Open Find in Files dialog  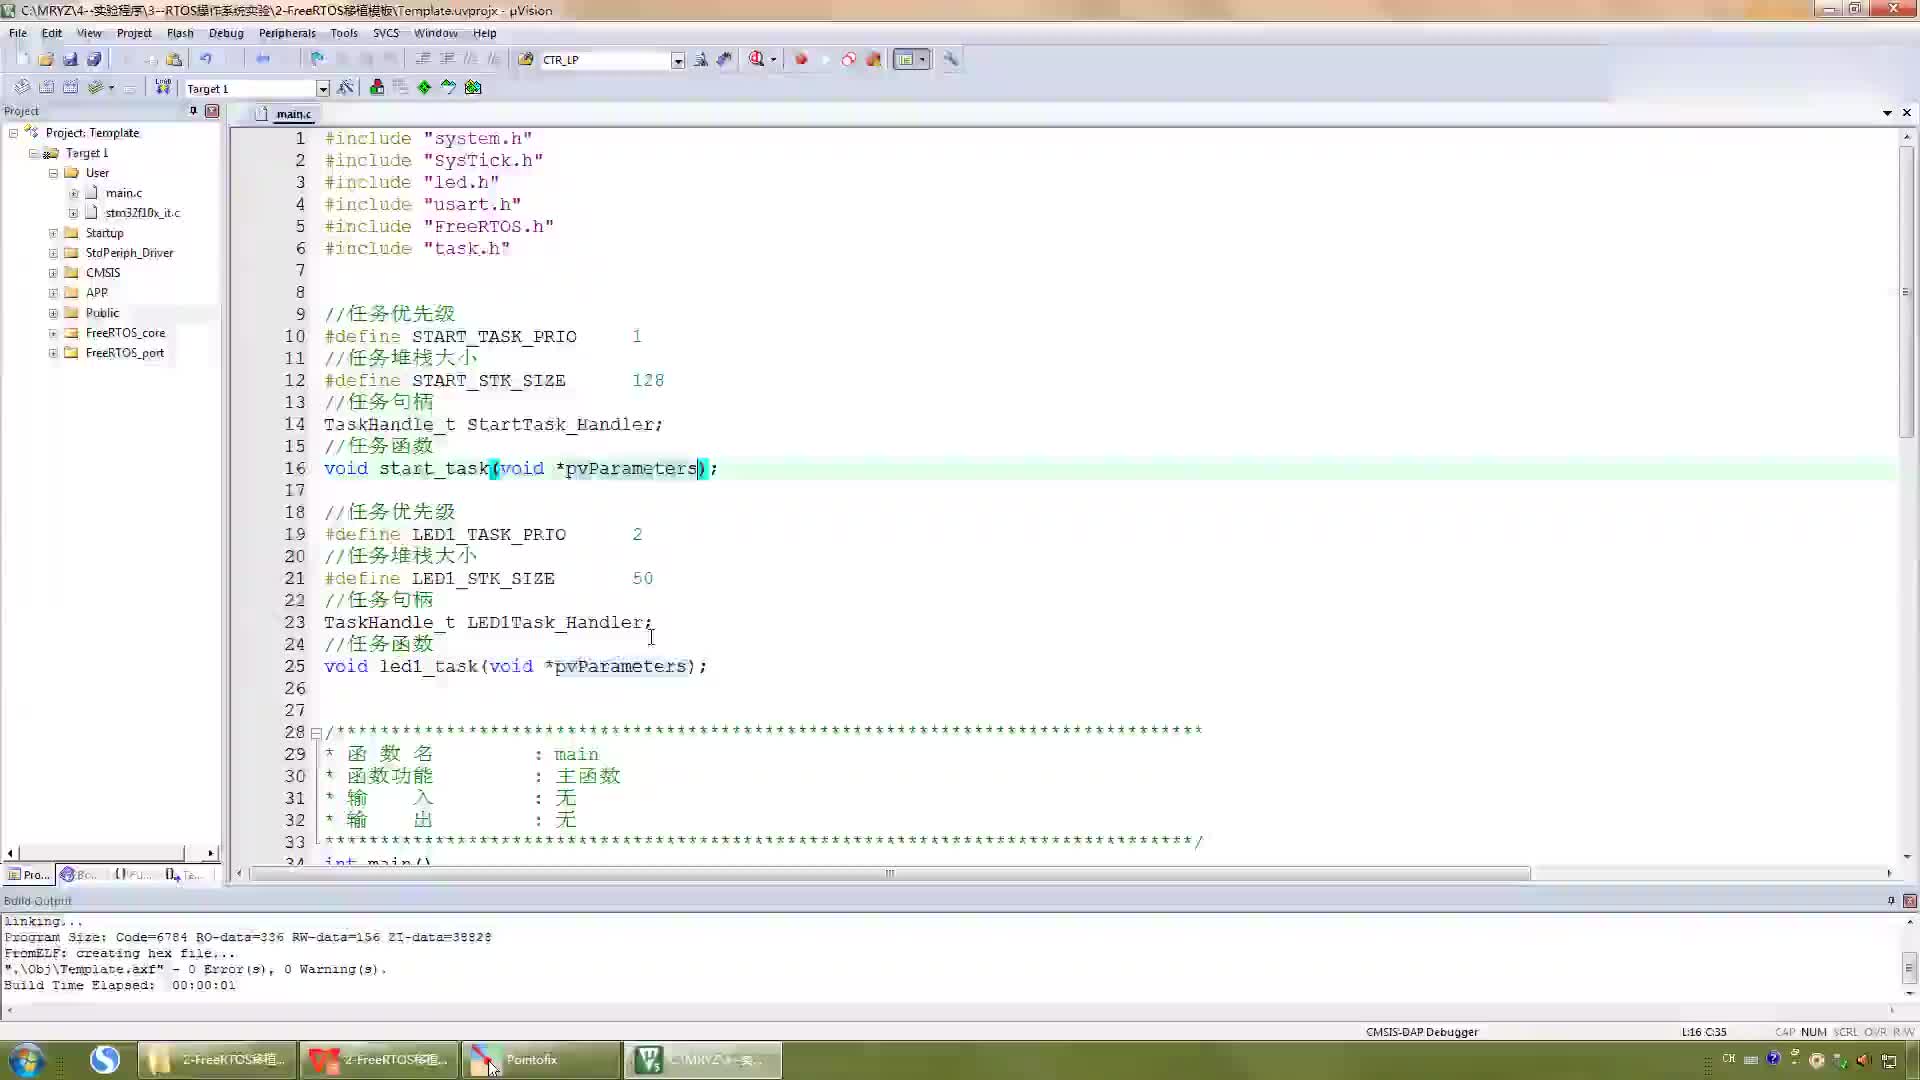point(526,60)
